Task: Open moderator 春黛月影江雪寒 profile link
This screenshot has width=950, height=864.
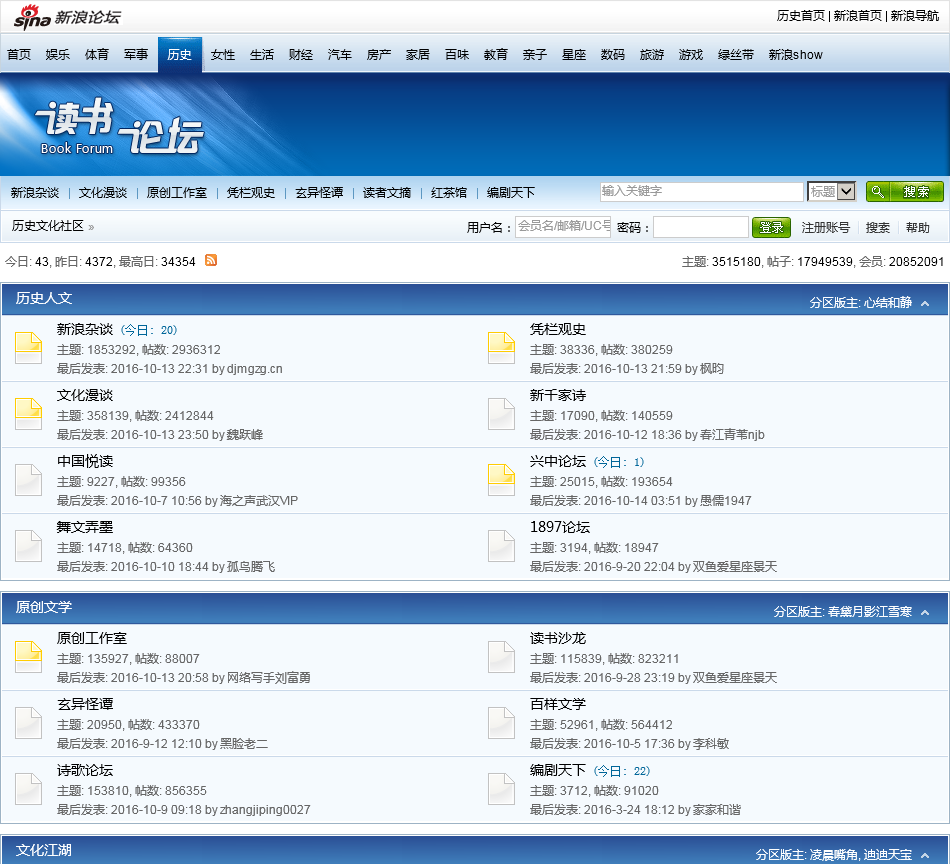Action: pos(869,611)
